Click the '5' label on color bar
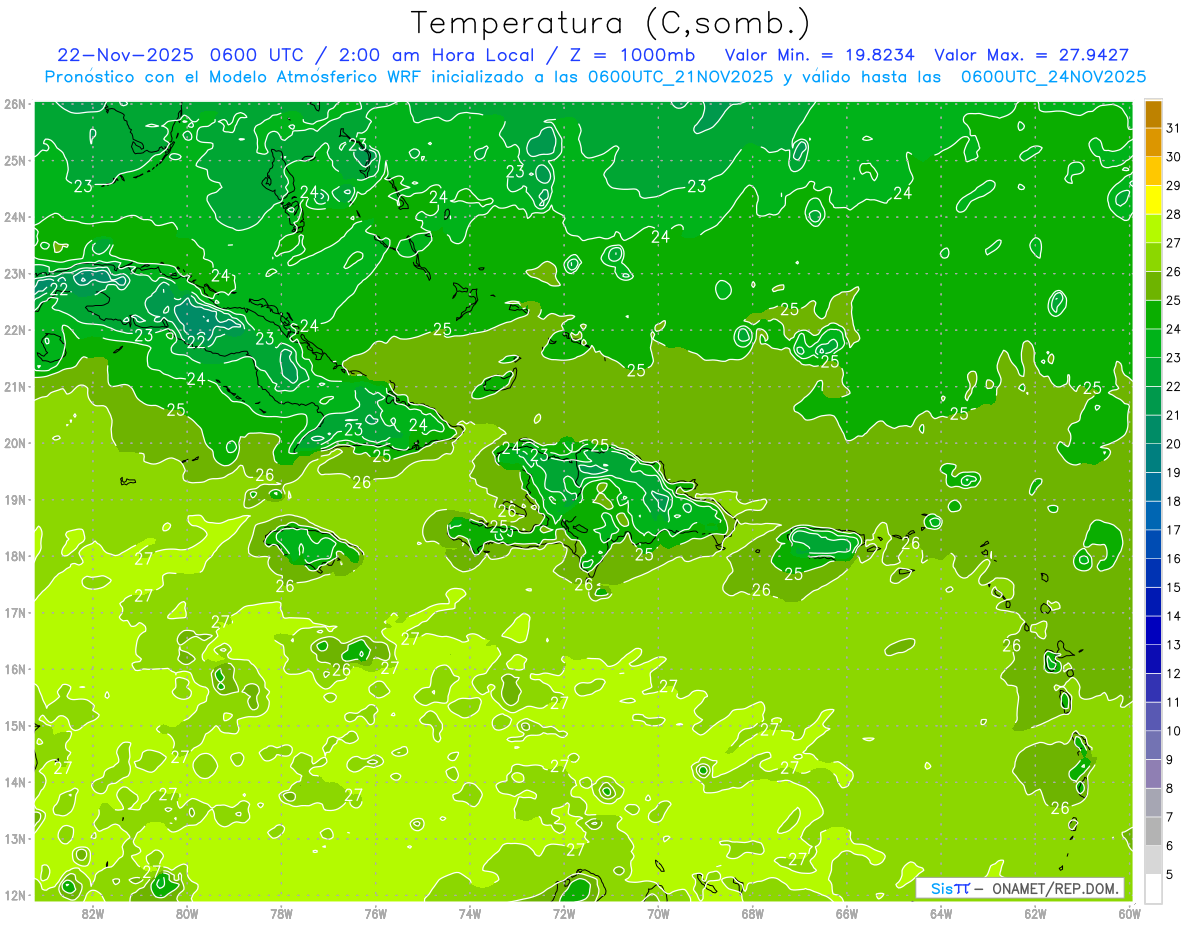1200x927 pixels. (1170, 874)
